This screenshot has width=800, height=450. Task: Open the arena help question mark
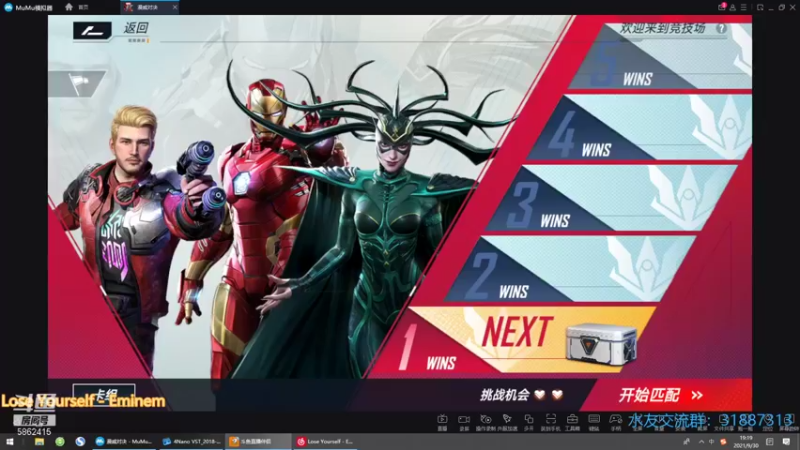click(721, 29)
